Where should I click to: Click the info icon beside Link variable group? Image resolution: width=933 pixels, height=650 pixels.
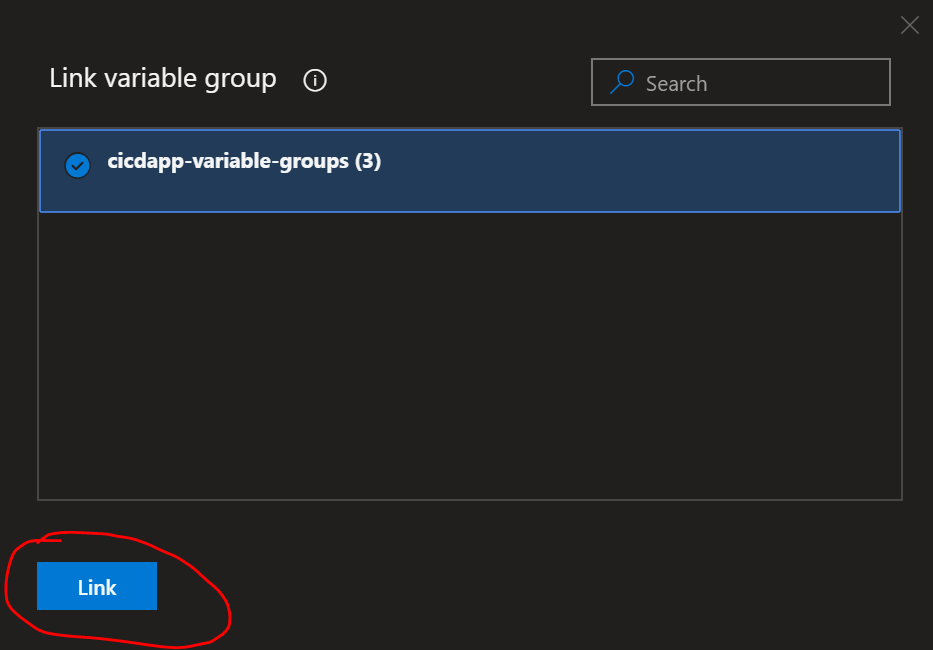click(x=315, y=81)
